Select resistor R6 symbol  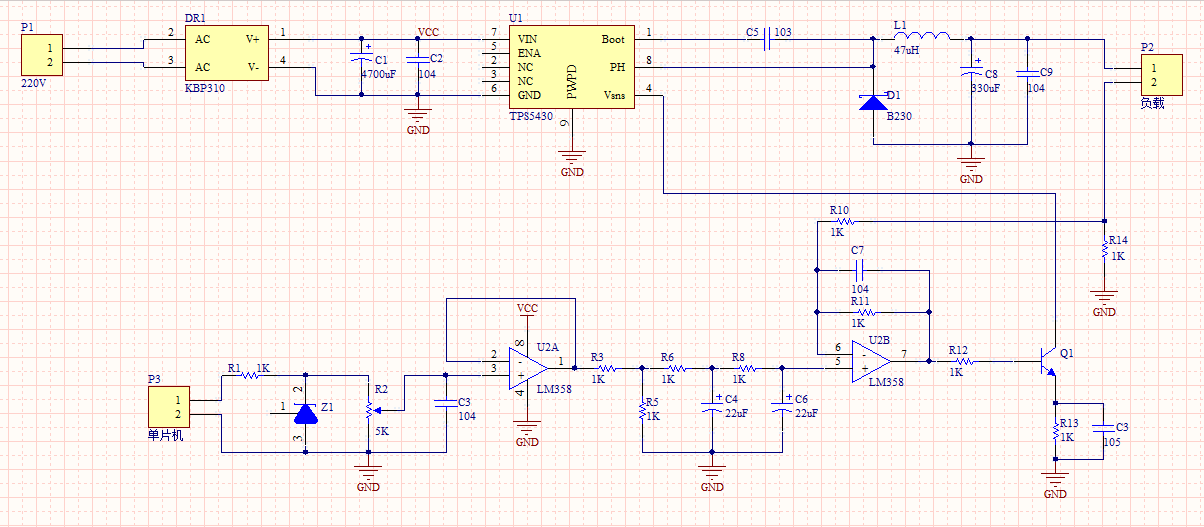point(675,368)
